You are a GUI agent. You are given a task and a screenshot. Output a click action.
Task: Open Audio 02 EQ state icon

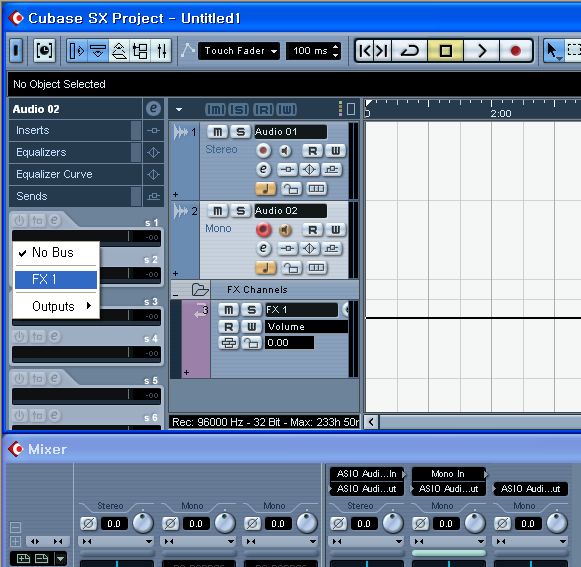point(309,249)
